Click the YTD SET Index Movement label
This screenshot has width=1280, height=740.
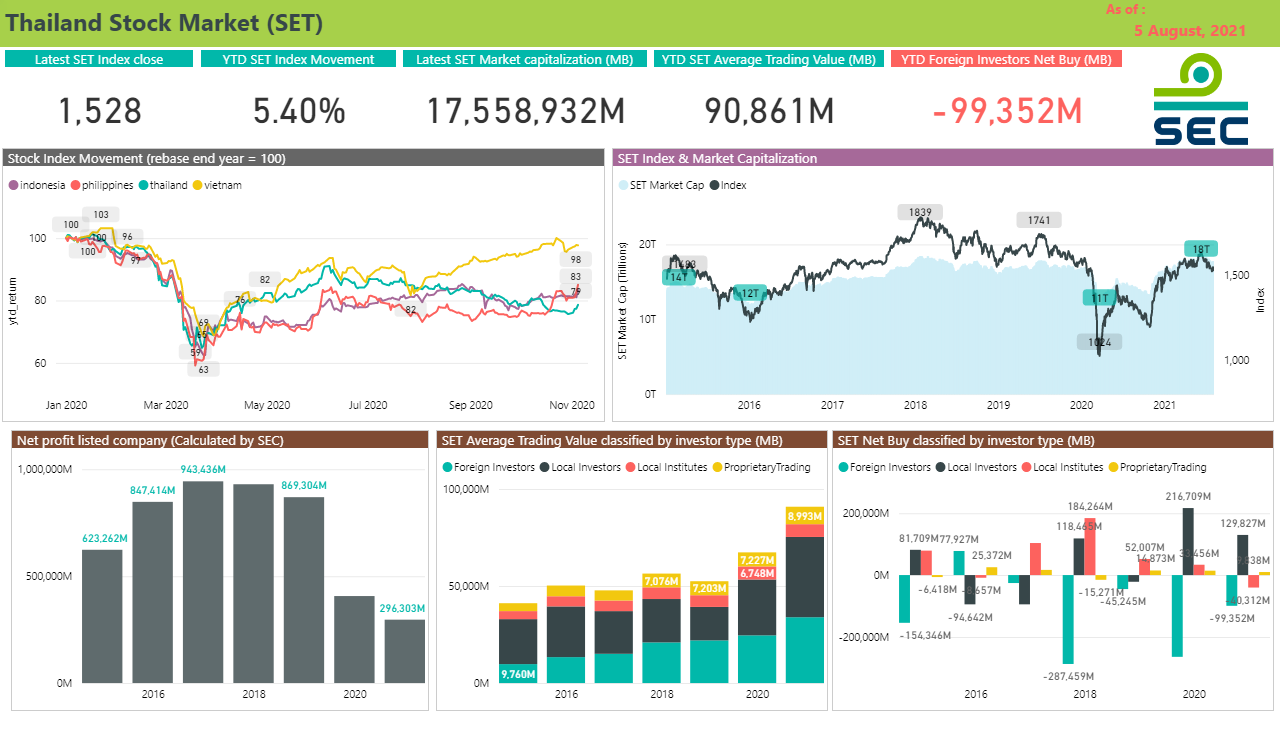point(299,59)
